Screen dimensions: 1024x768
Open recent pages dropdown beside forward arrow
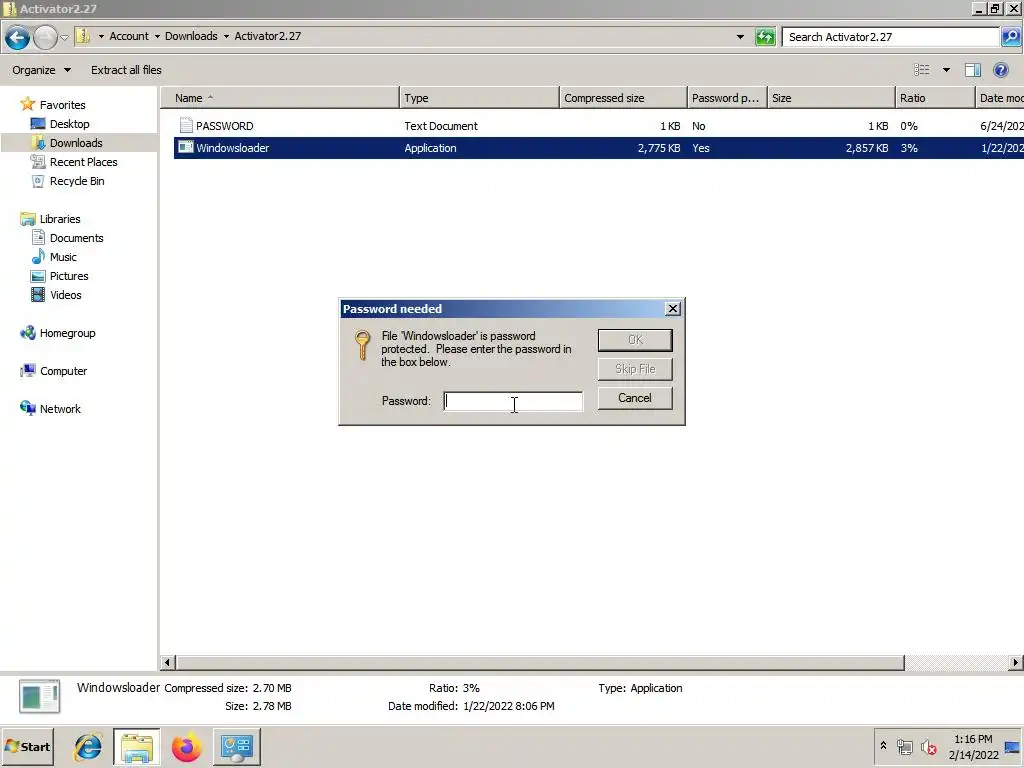(x=64, y=37)
